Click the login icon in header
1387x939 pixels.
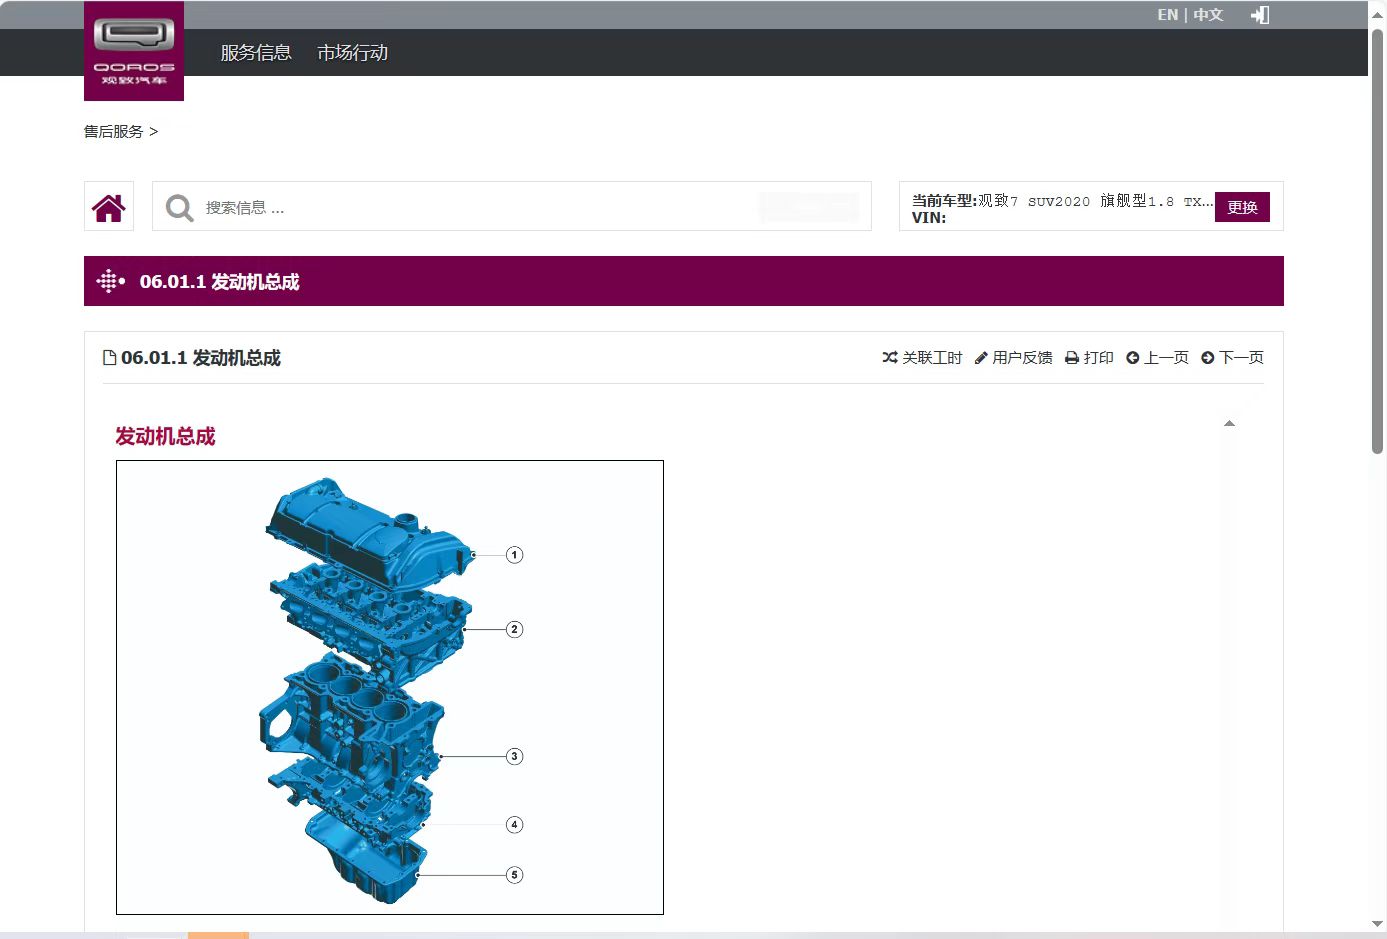coord(1260,15)
